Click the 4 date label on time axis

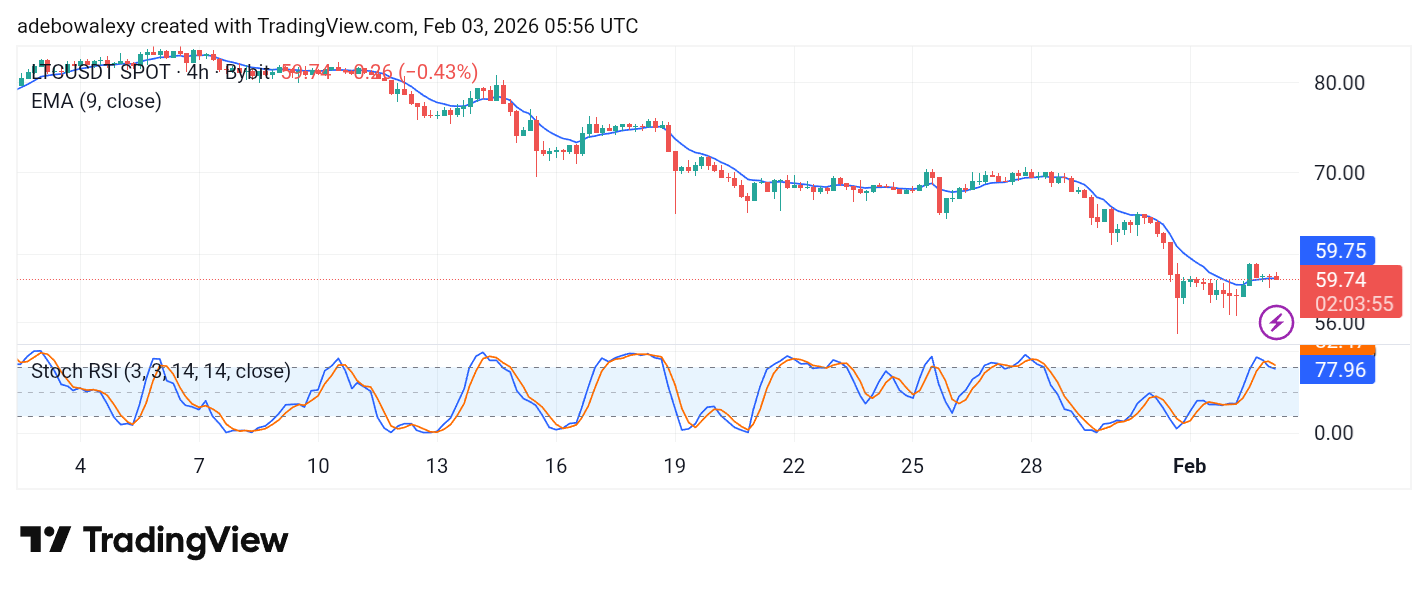click(80, 466)
